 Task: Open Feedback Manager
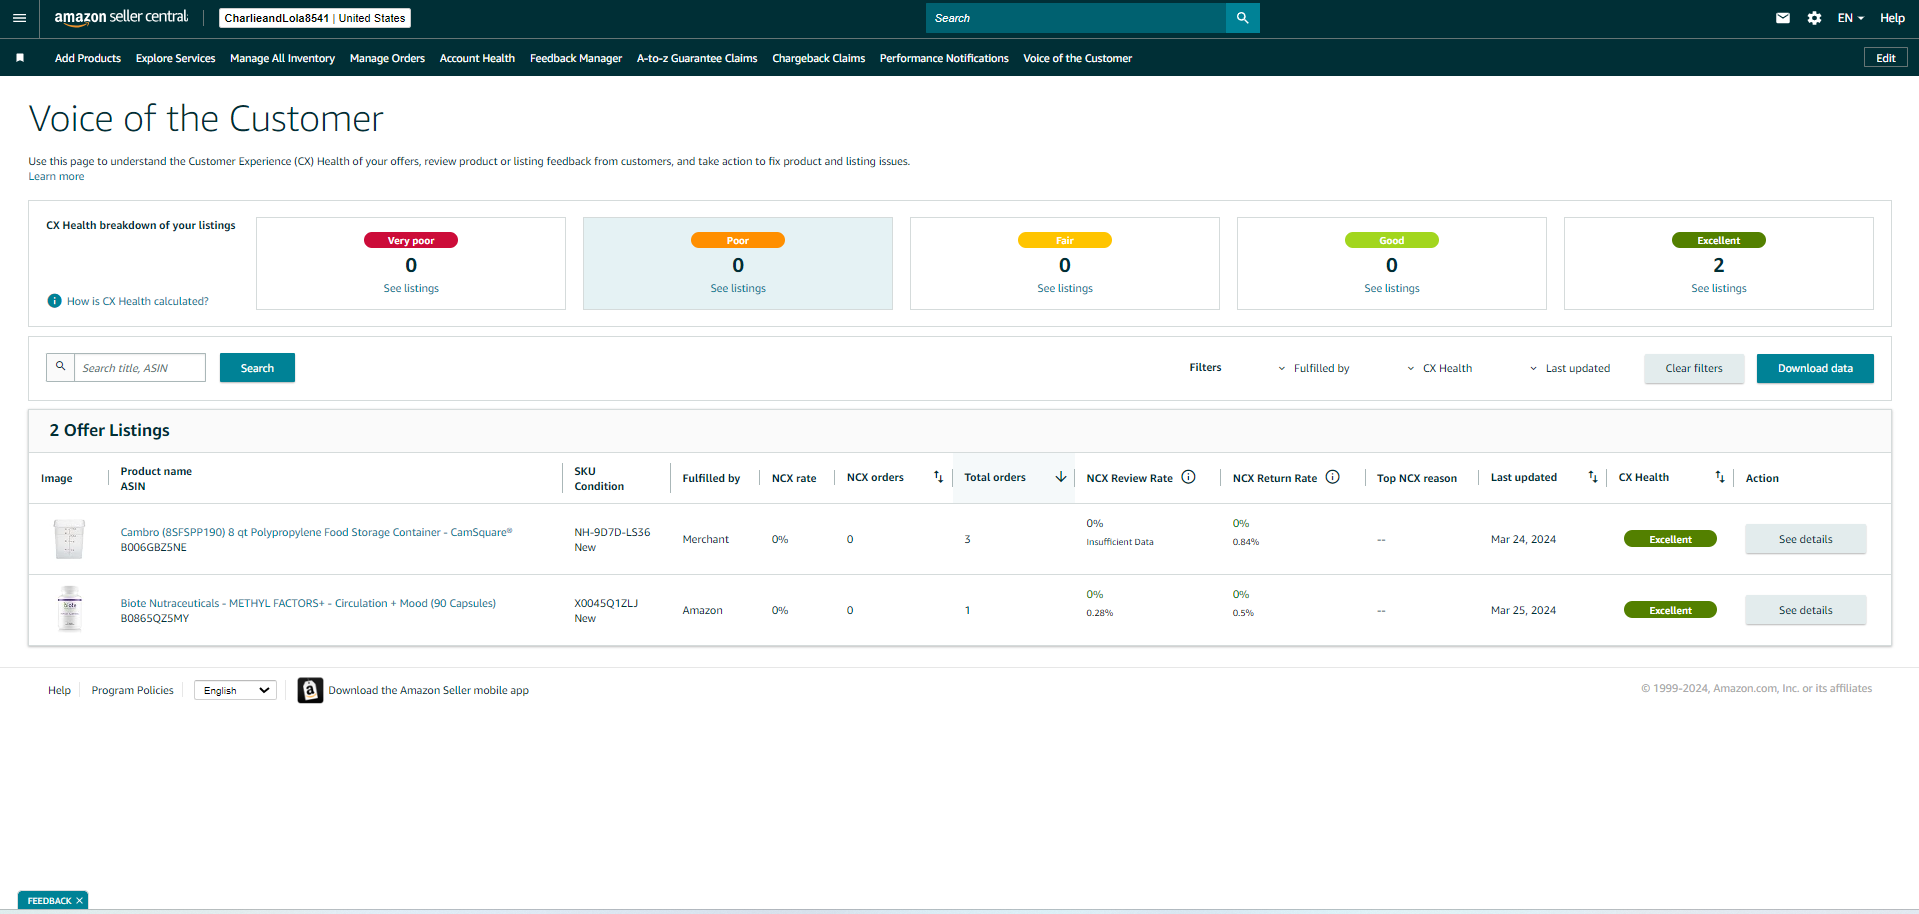coord(576,58)
